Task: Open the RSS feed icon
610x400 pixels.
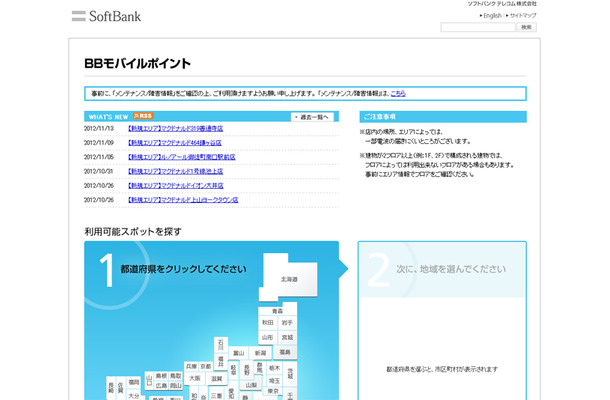Action: (143, 116)
